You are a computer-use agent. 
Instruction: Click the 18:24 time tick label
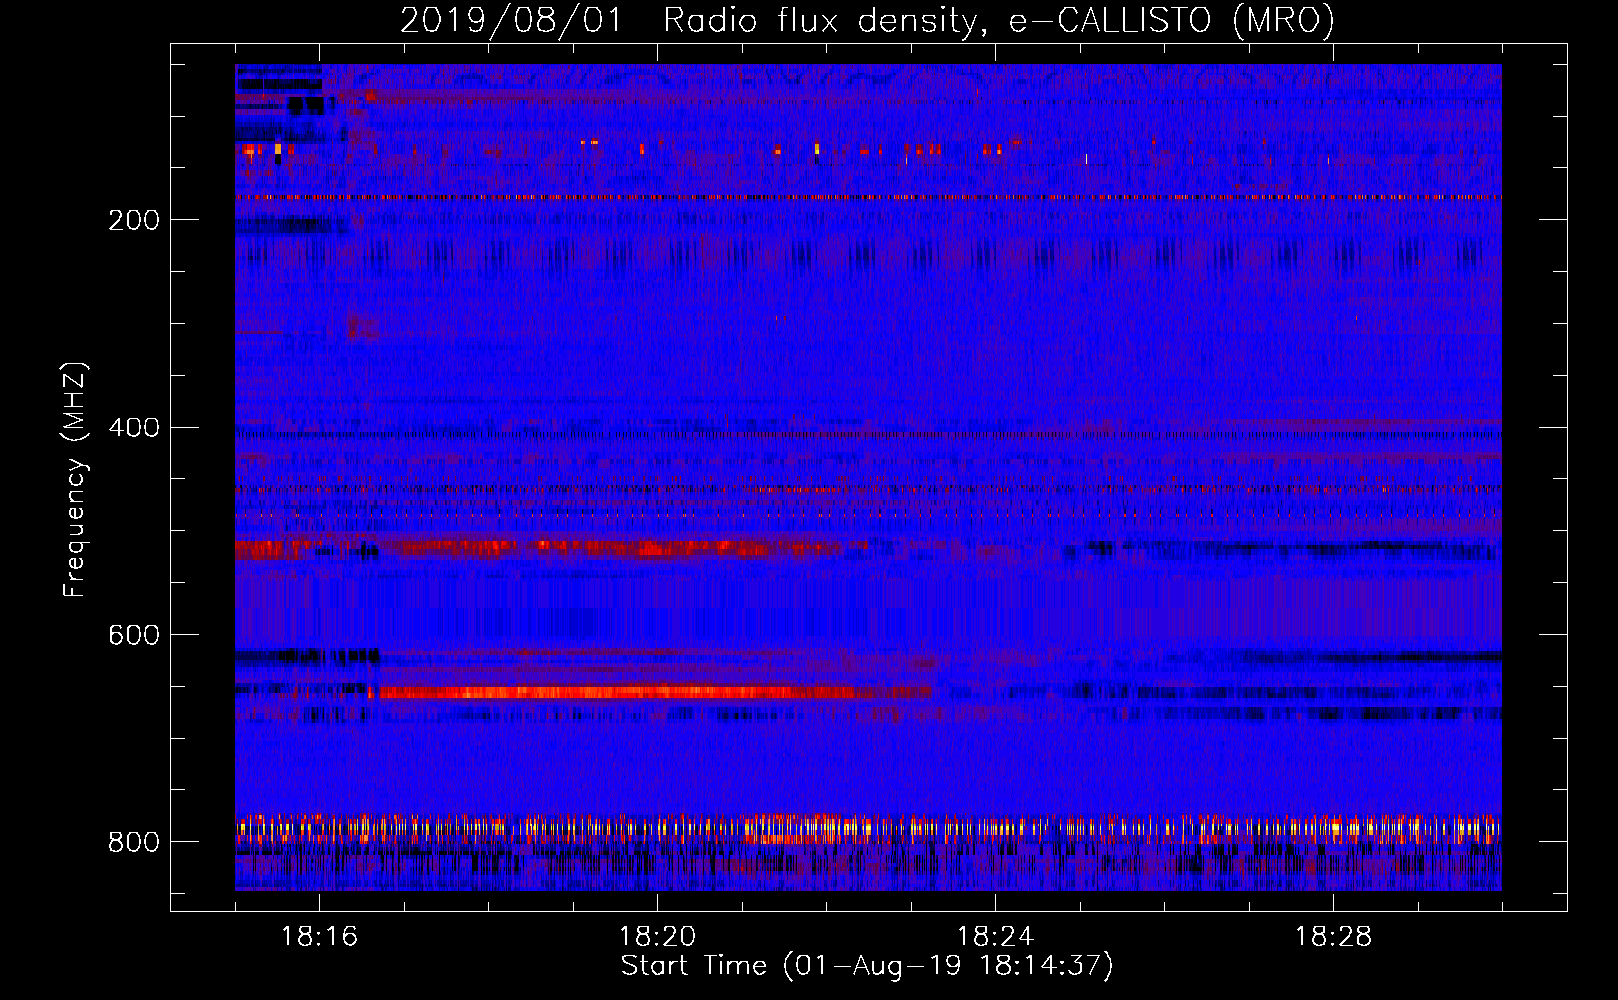pos(995,936)
